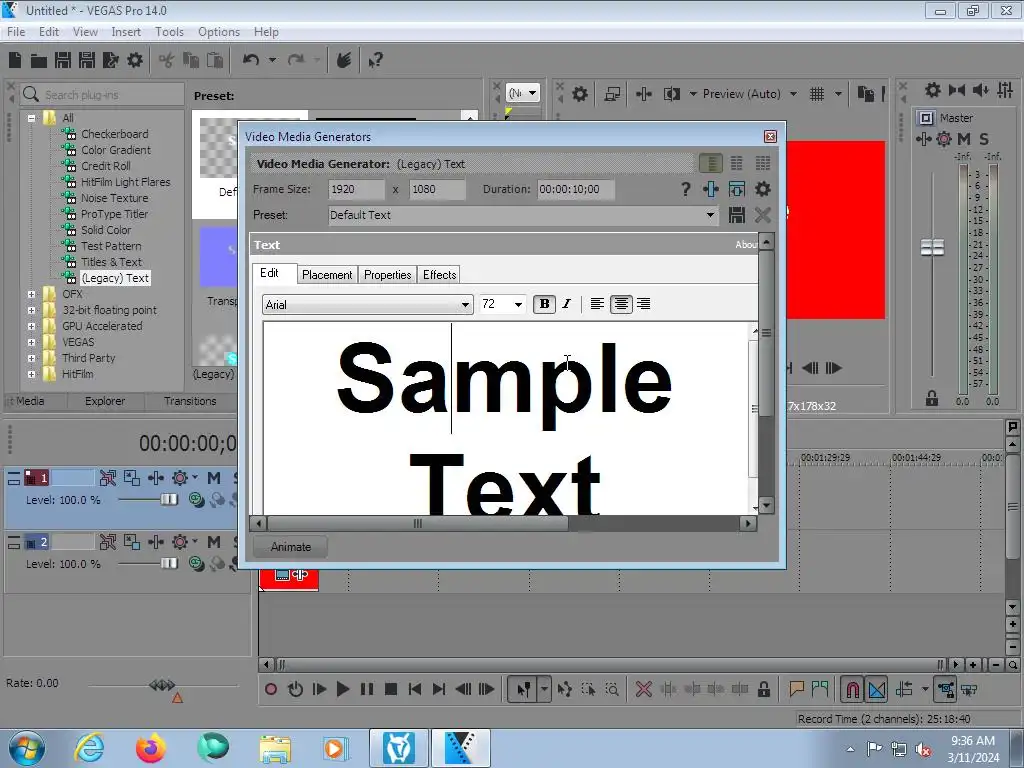Switch to the Properties tab
This screenshot has width=1024, height=768.
387,275
